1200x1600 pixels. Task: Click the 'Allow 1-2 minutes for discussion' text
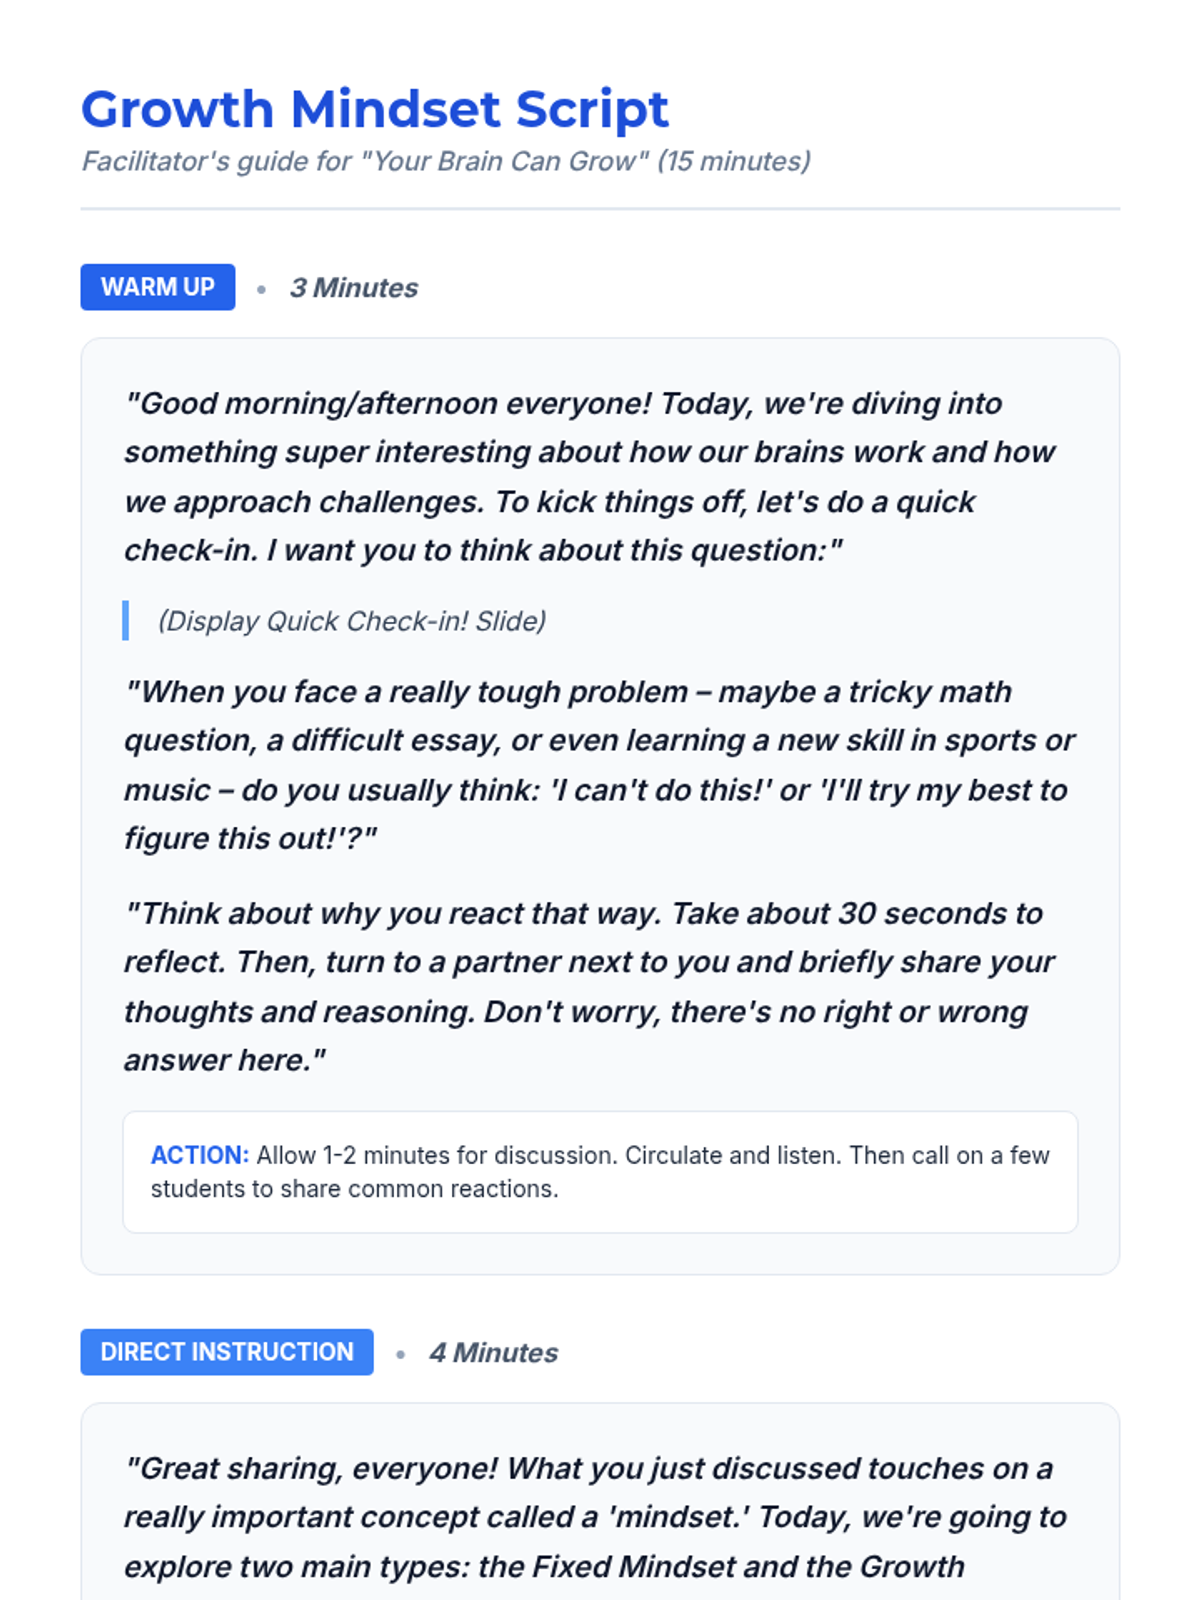click(652, 1155)
